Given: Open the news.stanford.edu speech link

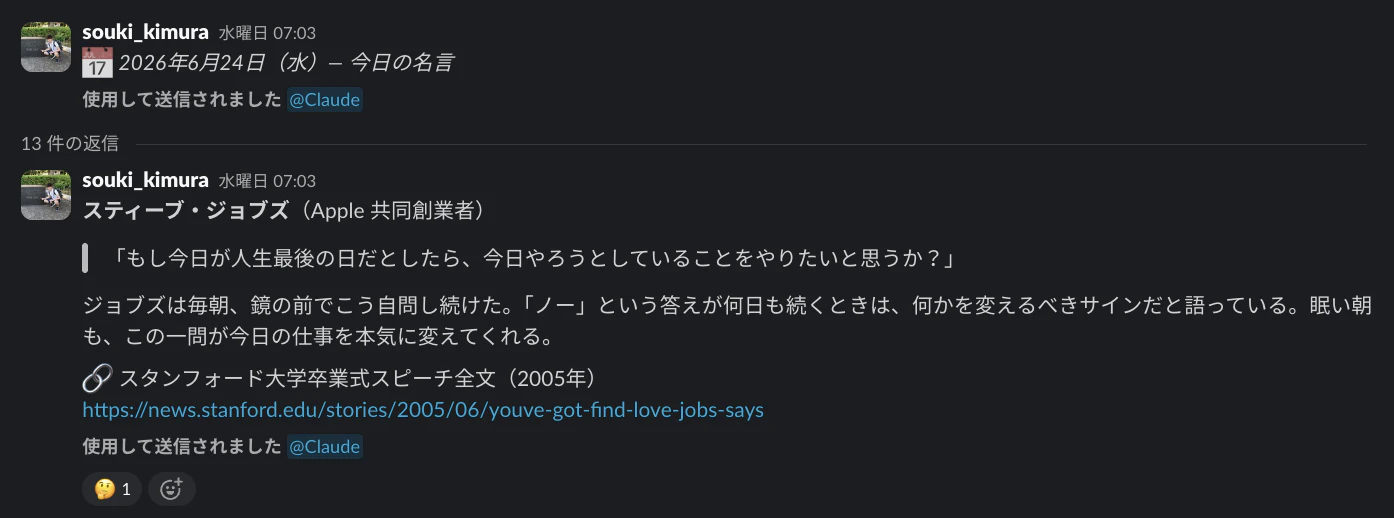Looking at the screenshot, I should click(x=423, y=410).
